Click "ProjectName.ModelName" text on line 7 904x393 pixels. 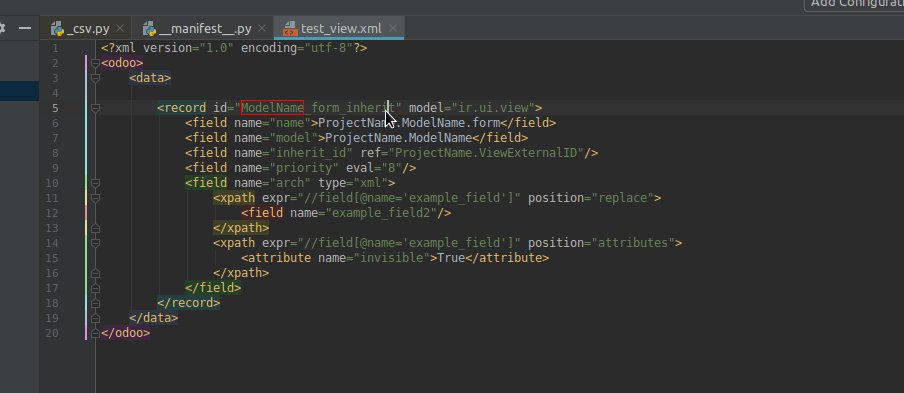pyautogui.click(x=398, y=138)
